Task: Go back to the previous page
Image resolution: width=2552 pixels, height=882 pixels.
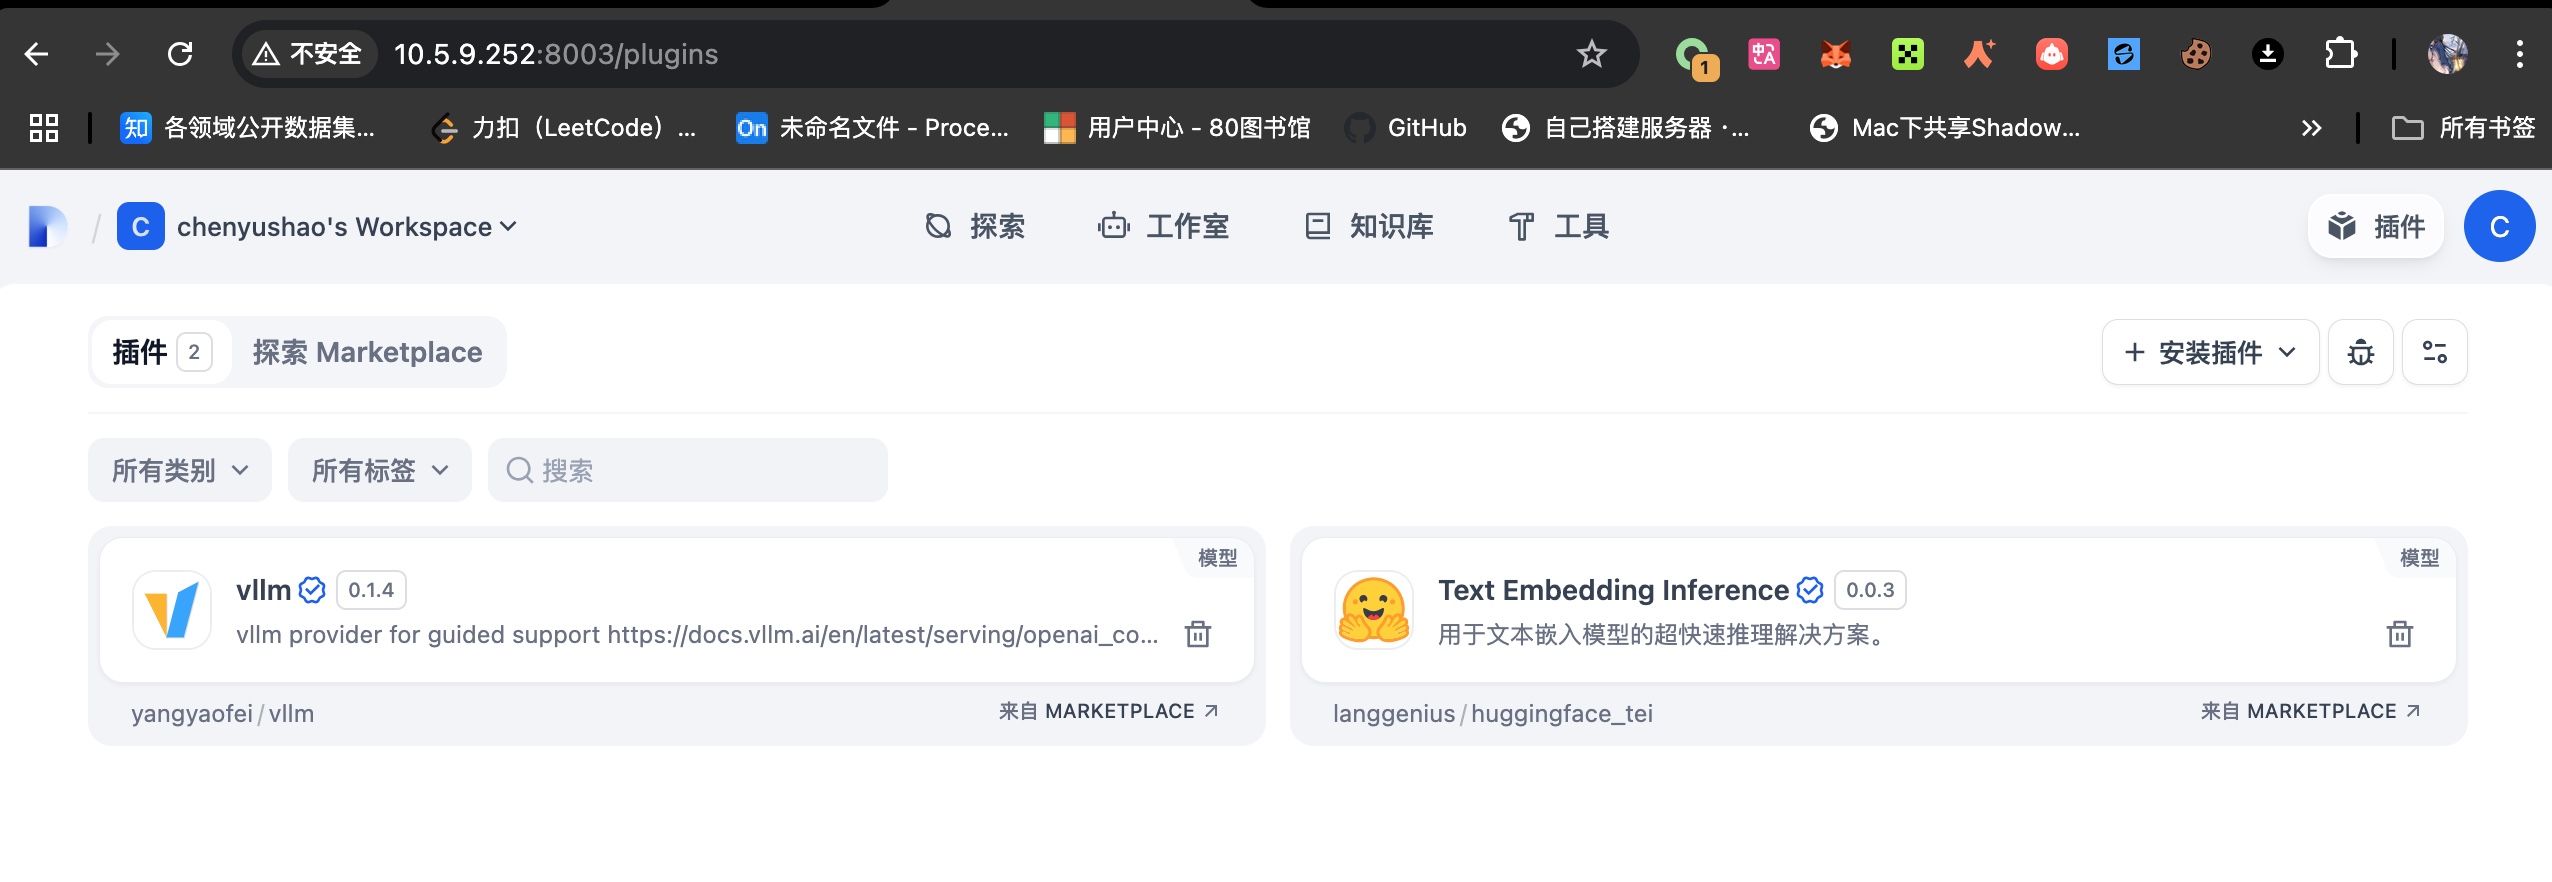Action: tap(37, 54)
